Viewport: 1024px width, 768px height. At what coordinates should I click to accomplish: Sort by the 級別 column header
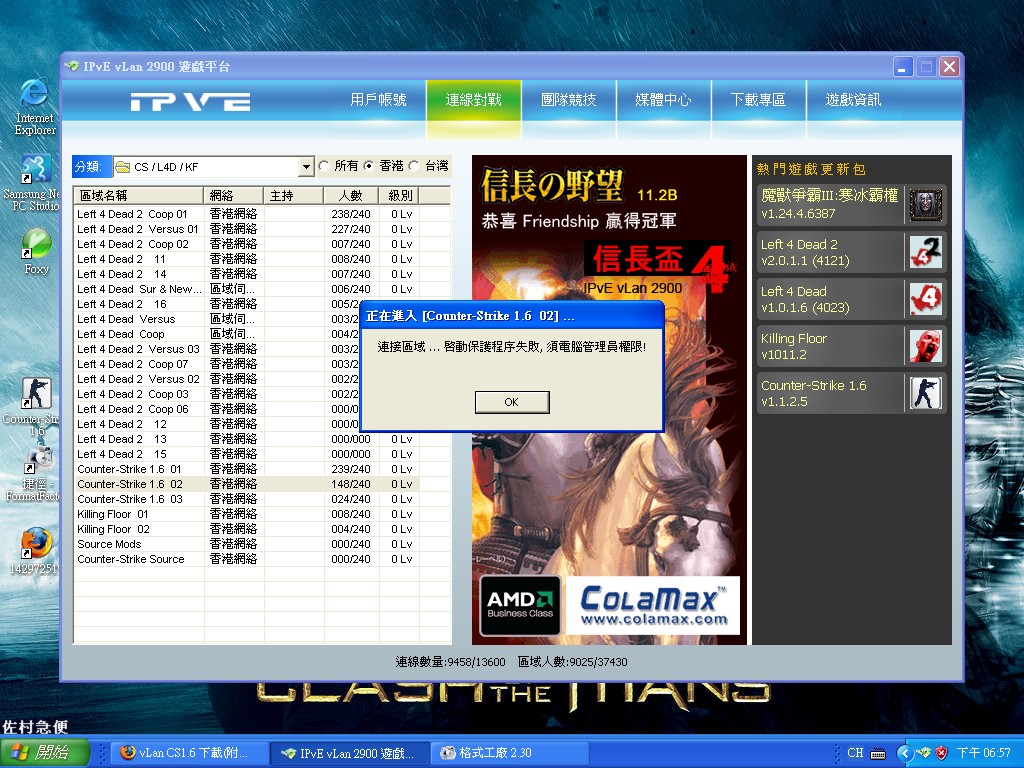(400, 195)
